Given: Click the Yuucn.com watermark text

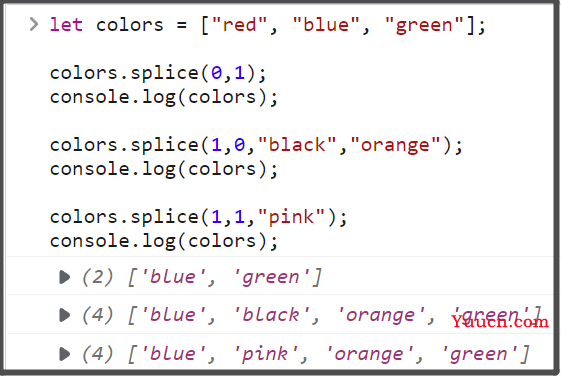Looking at the screenshot, I should tap(500, 322).
